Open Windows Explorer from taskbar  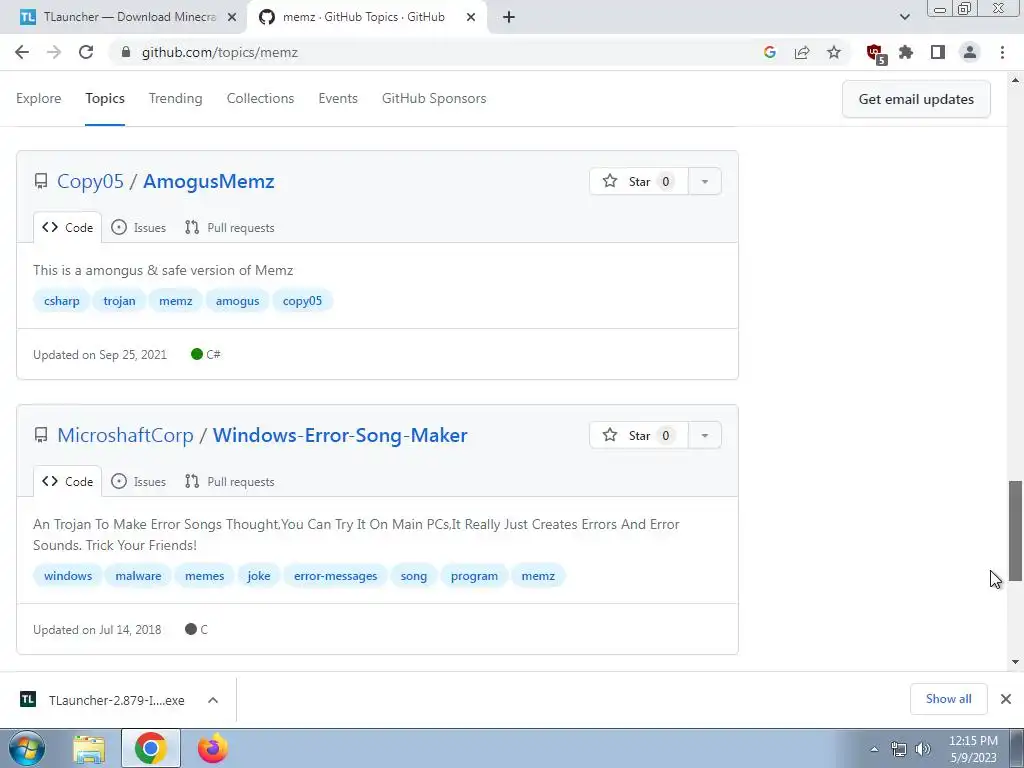(89, 749)
